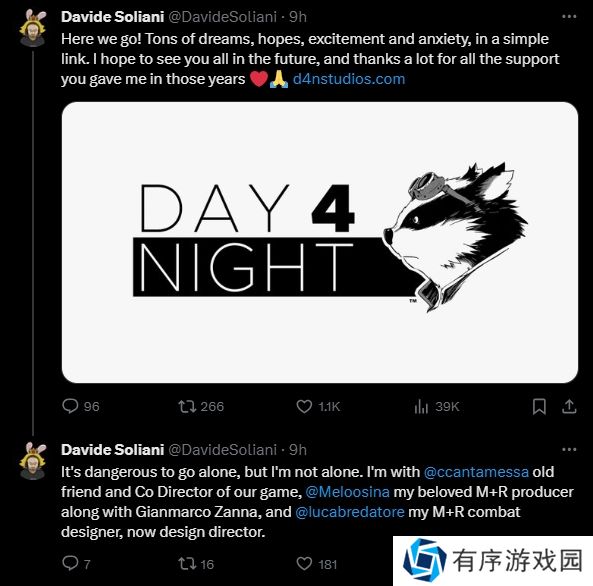Image resolution: width=593 pixels, height=586 pixels.
Task: Open more options menu on first tweet
Action: click(569, 17)
